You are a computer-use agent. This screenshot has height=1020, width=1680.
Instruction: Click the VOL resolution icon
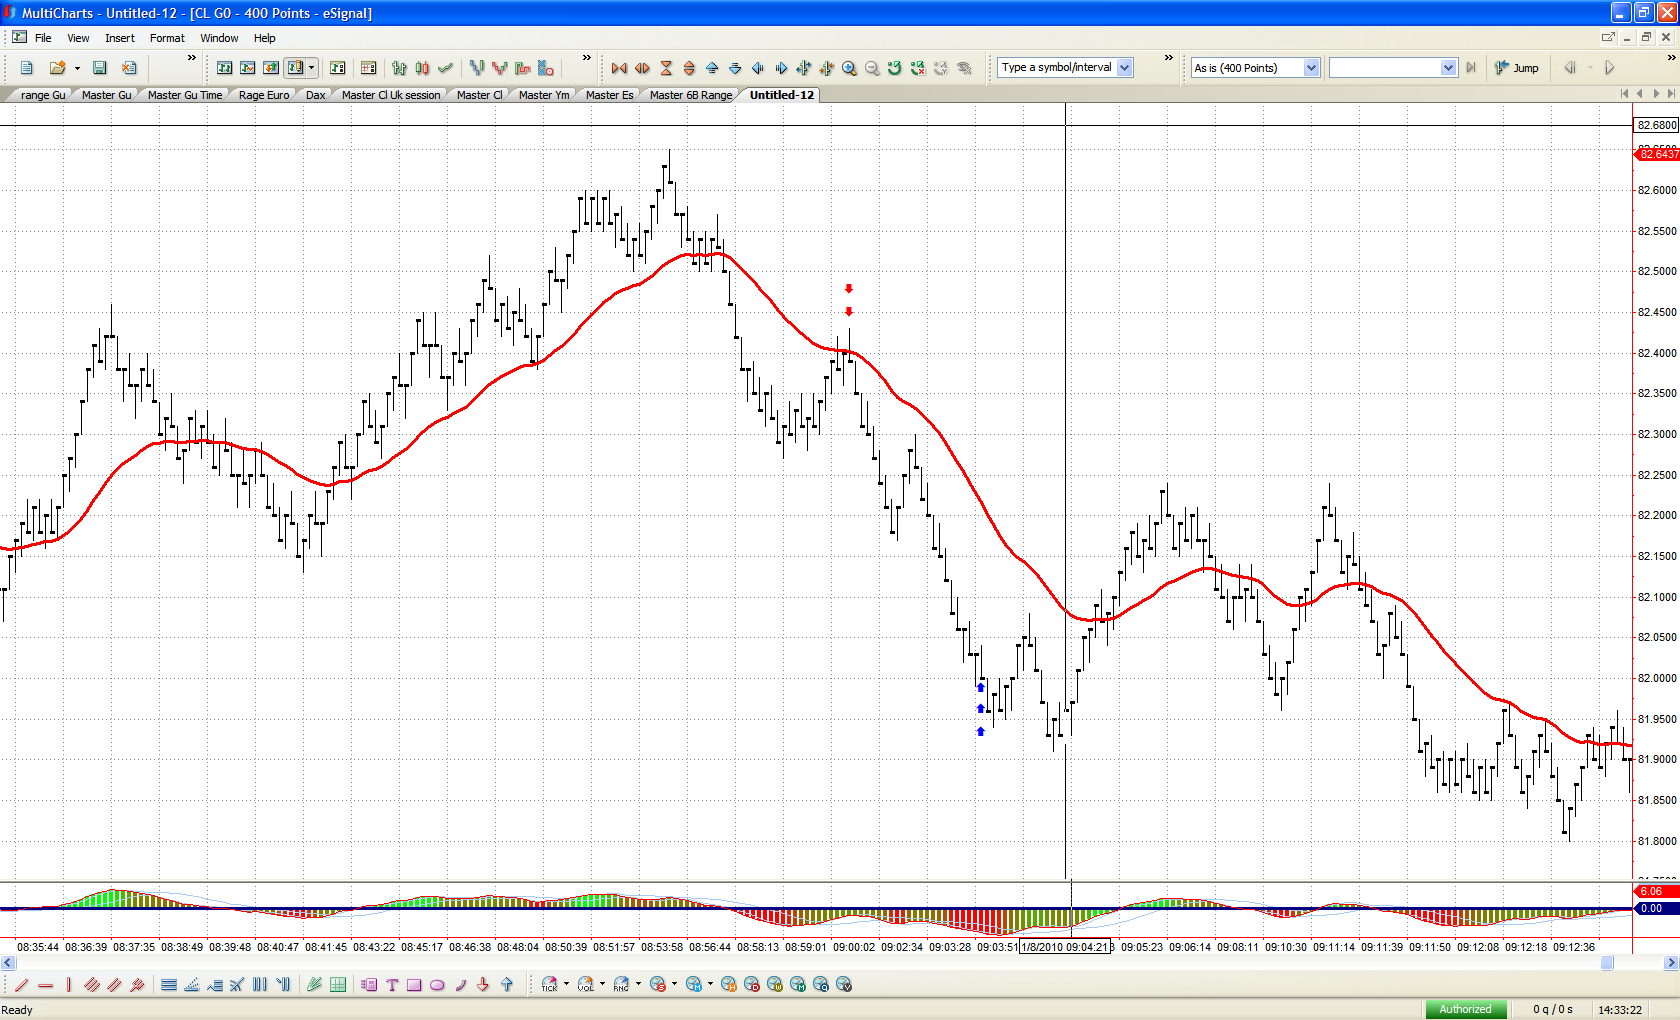[586, 985]
